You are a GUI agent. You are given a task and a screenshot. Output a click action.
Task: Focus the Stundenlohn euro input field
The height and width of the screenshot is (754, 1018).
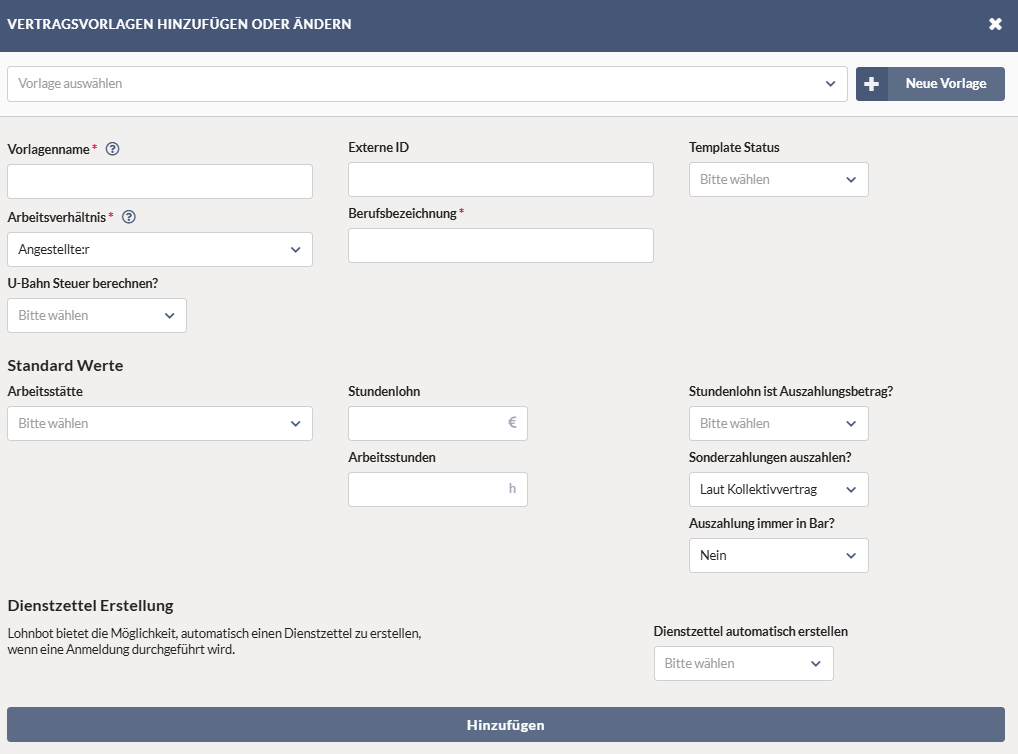[438, 423]
